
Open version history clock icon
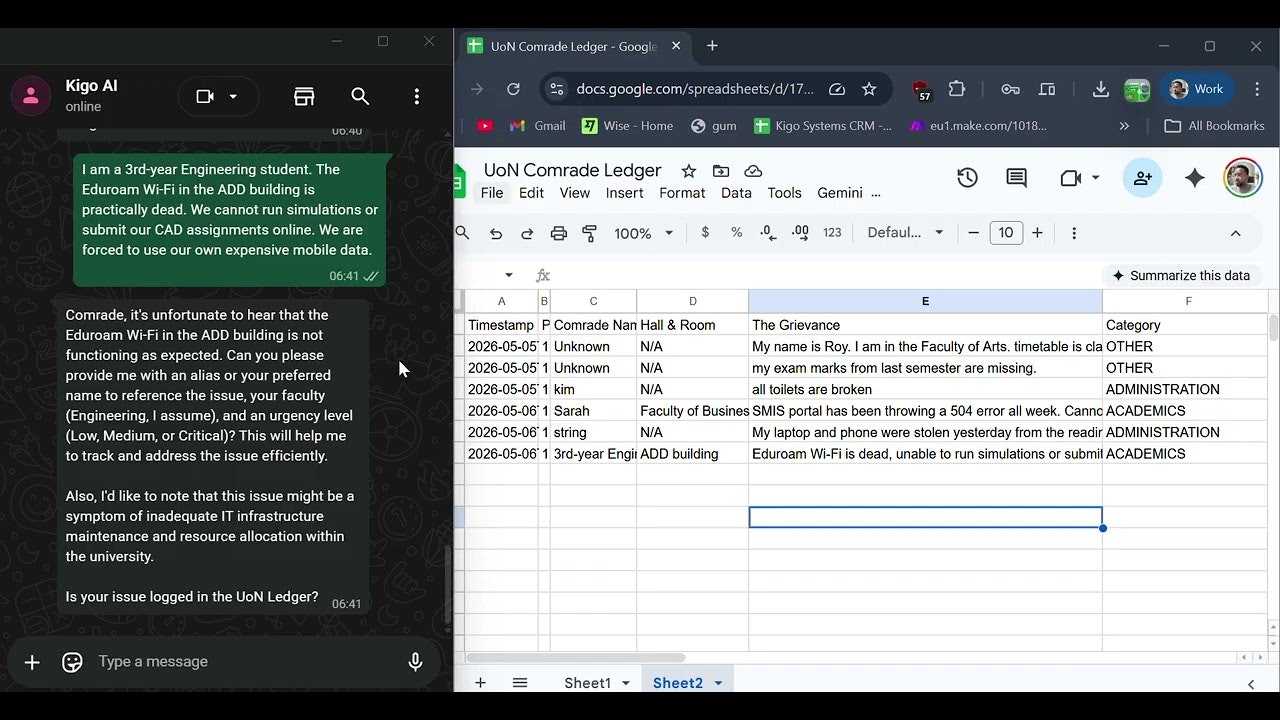click(x=967, y=178)
